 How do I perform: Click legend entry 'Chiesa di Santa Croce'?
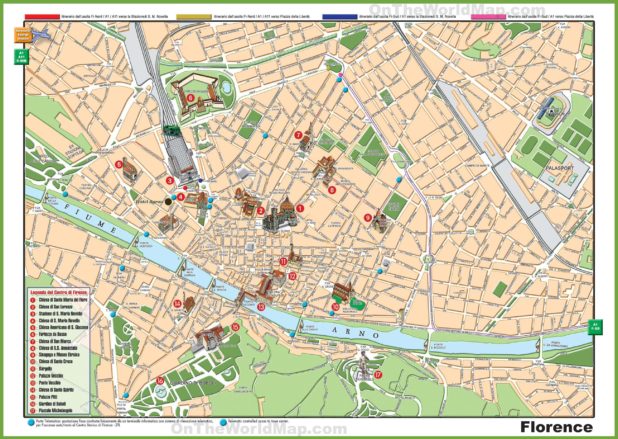point(56,361)
